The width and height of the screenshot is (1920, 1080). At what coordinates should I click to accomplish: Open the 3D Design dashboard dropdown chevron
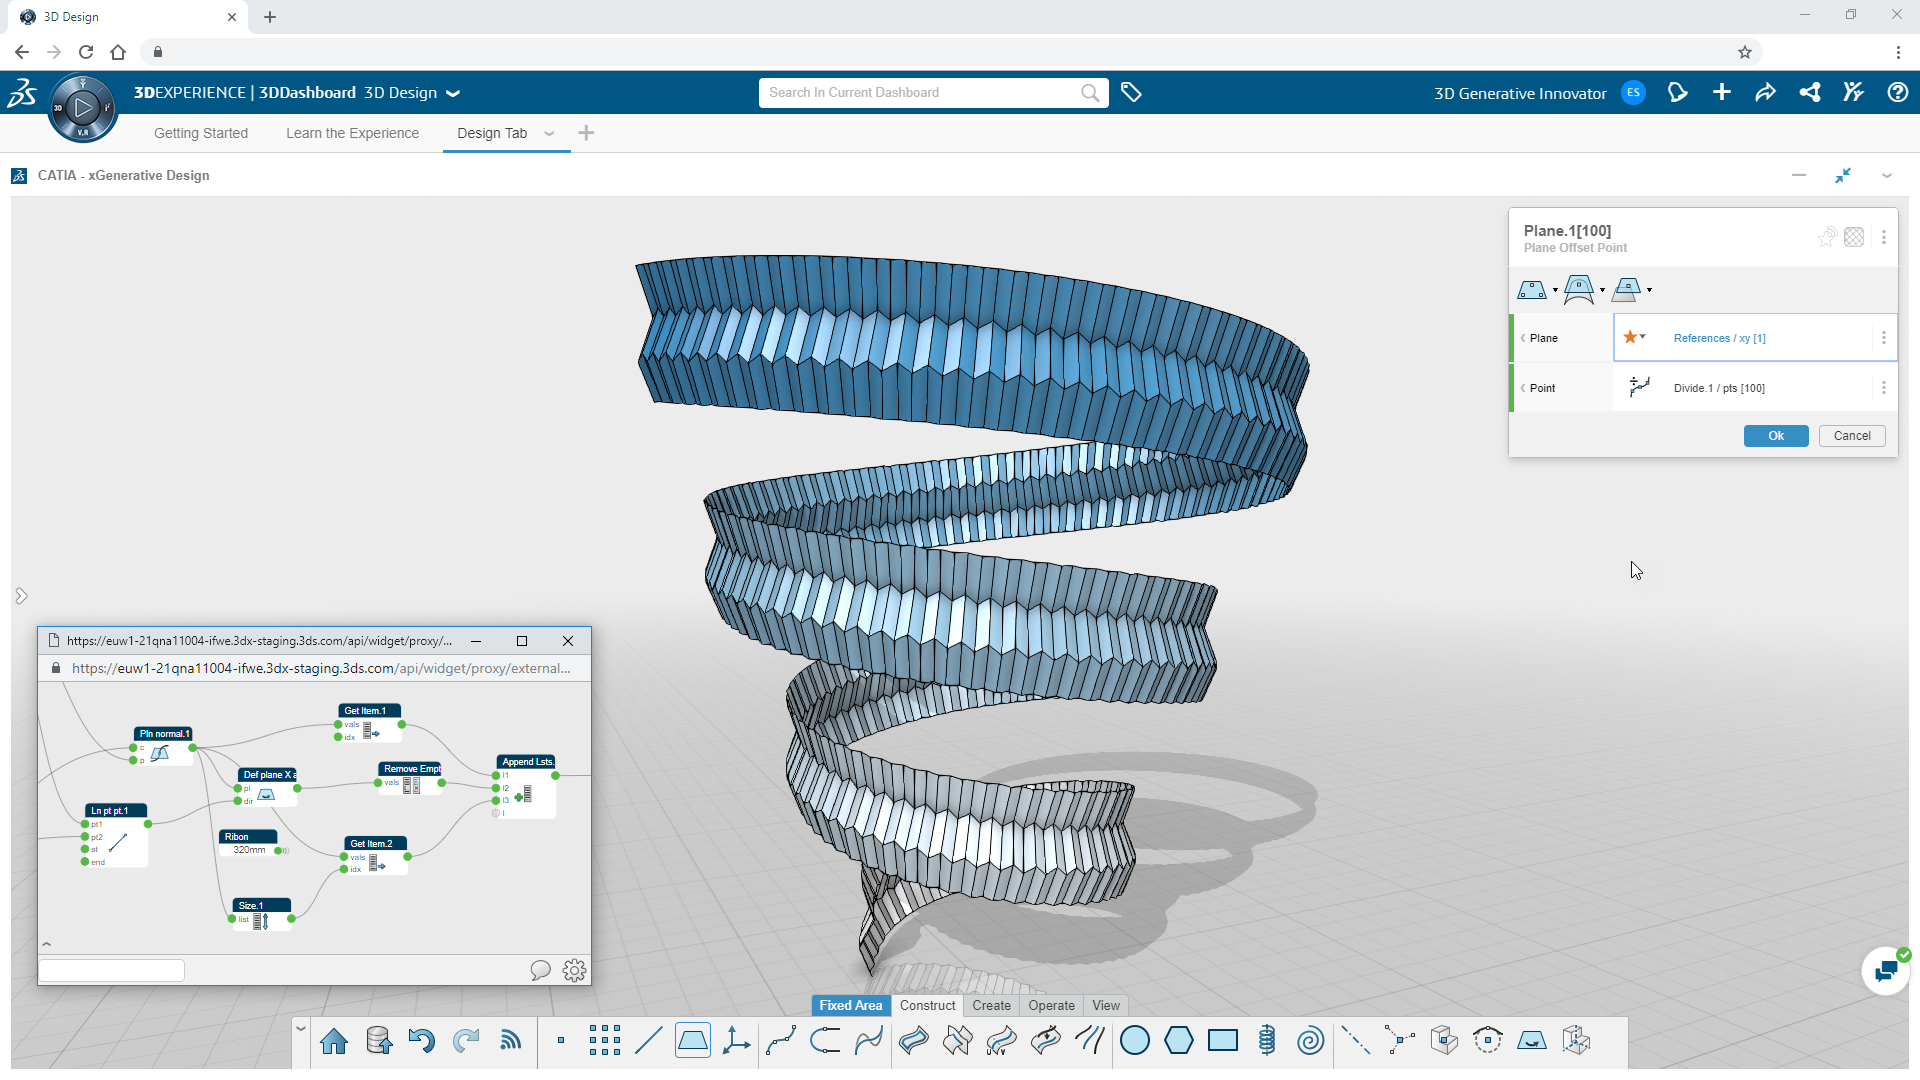pyautogui.click(x=453, y=93)
